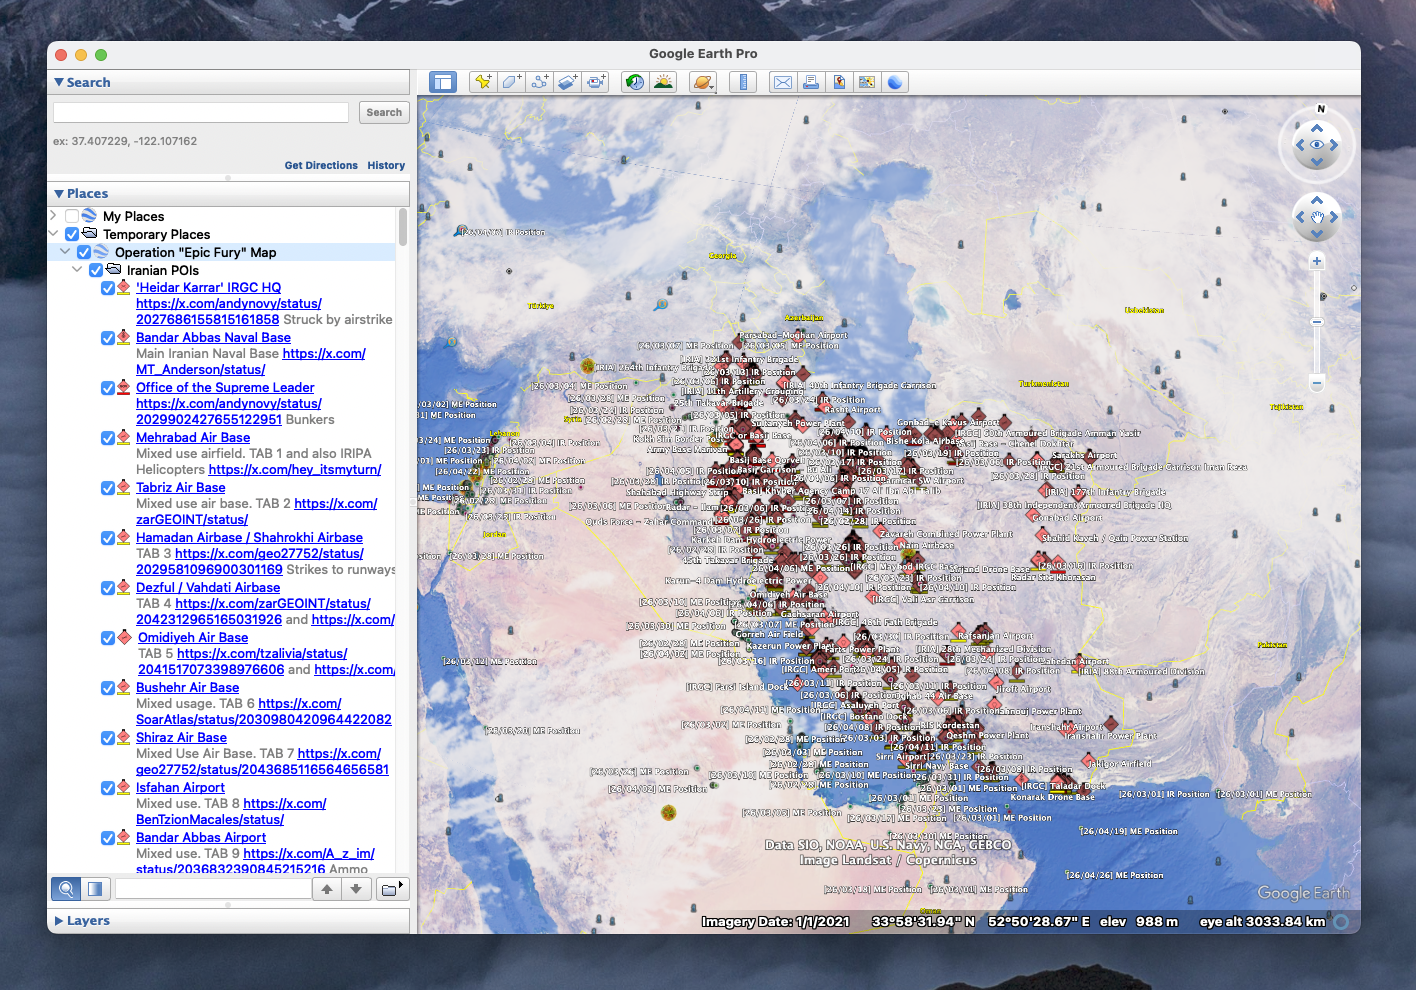Image resolution: width=1416 pixels, height=990 pixels.
Task: Select the Bandar Abbas Airport entry
Action: pos(201,838)
